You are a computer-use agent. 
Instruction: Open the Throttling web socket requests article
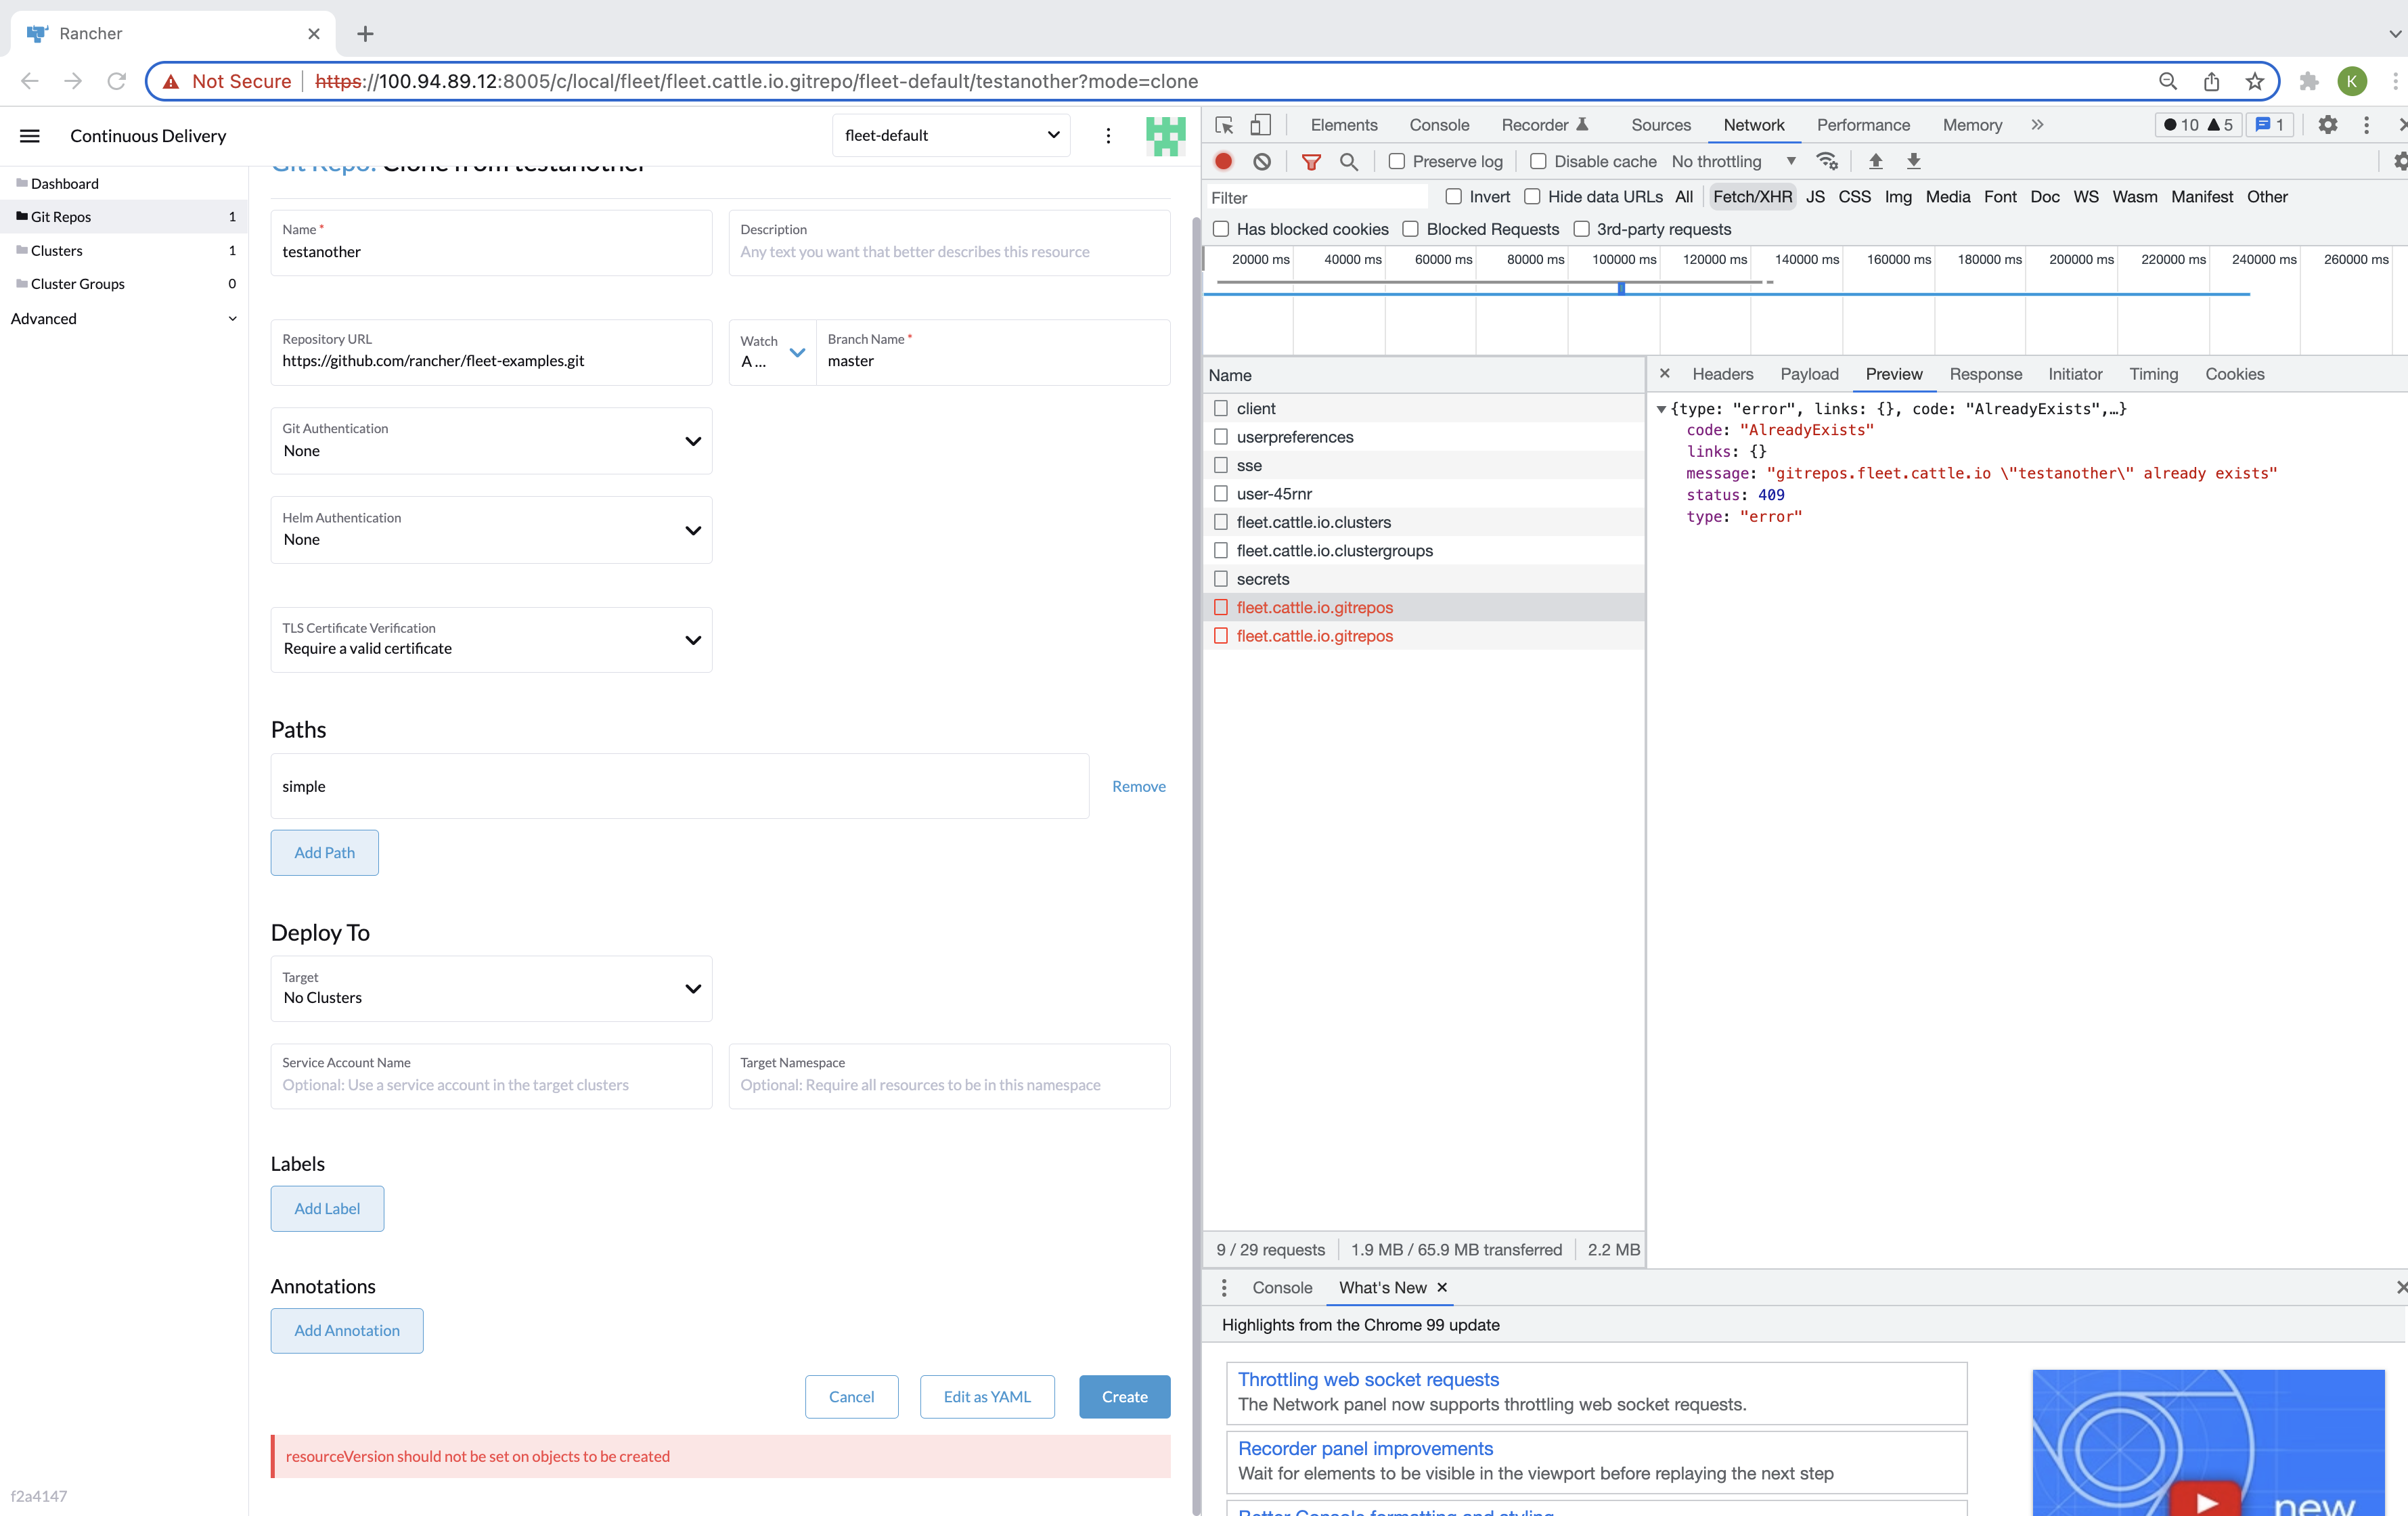tap(1368, 1379)
